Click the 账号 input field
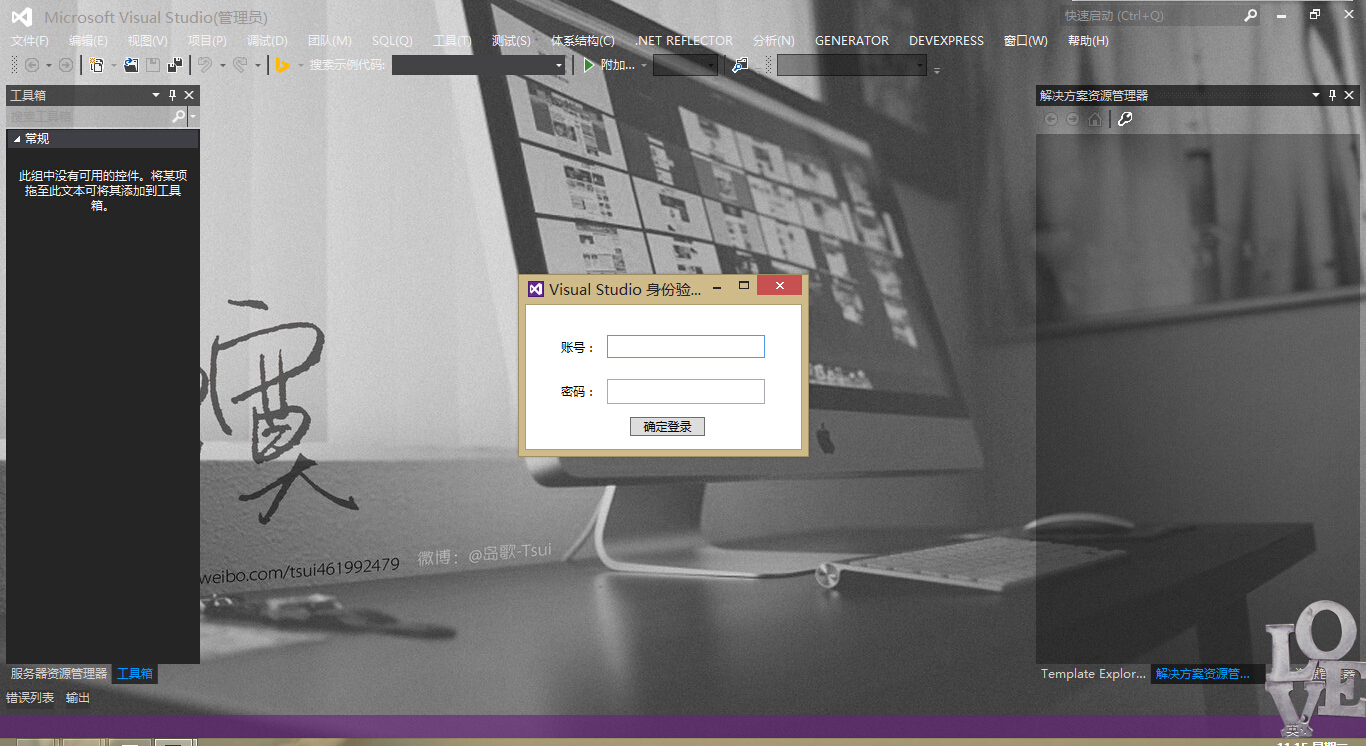1366x746 pixels. click(x=686, y=346)
